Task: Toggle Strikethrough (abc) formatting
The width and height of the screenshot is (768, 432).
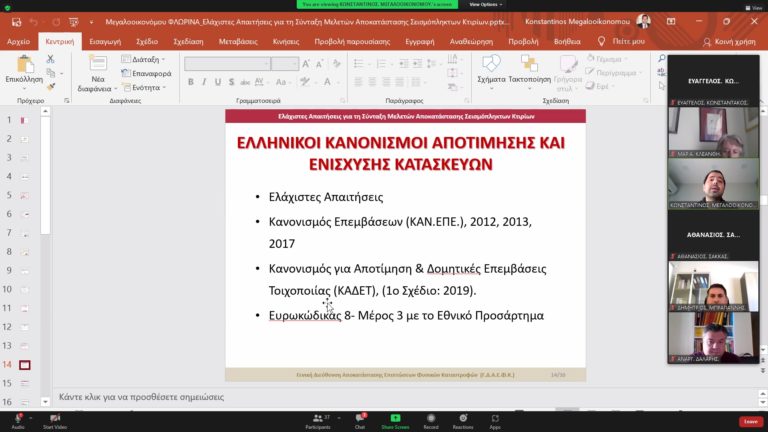Action: tap(245, 82)
